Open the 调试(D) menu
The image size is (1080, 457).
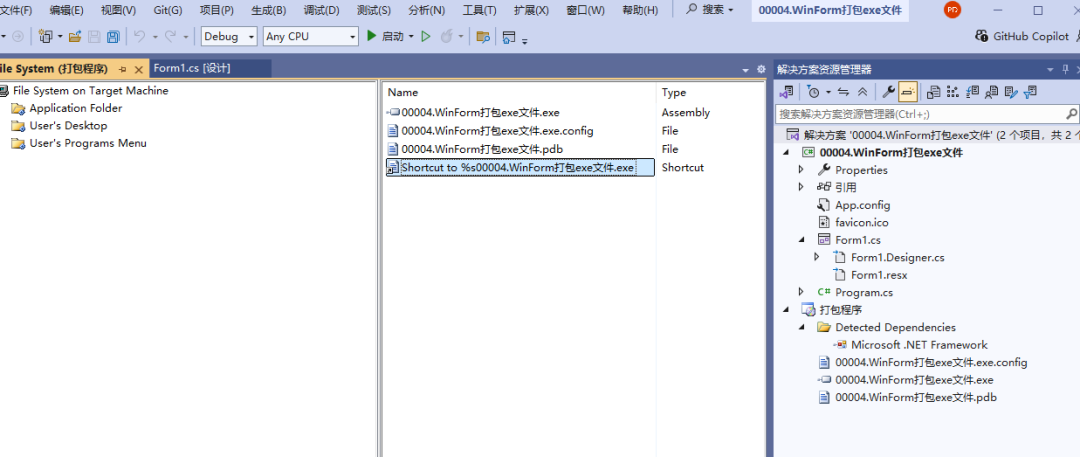click(x=322, y=10)
